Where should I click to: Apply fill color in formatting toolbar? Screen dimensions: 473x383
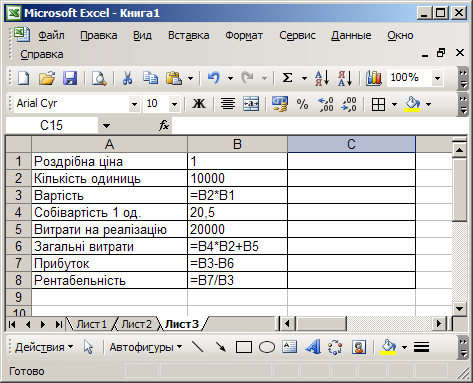(x=412, y=104)
